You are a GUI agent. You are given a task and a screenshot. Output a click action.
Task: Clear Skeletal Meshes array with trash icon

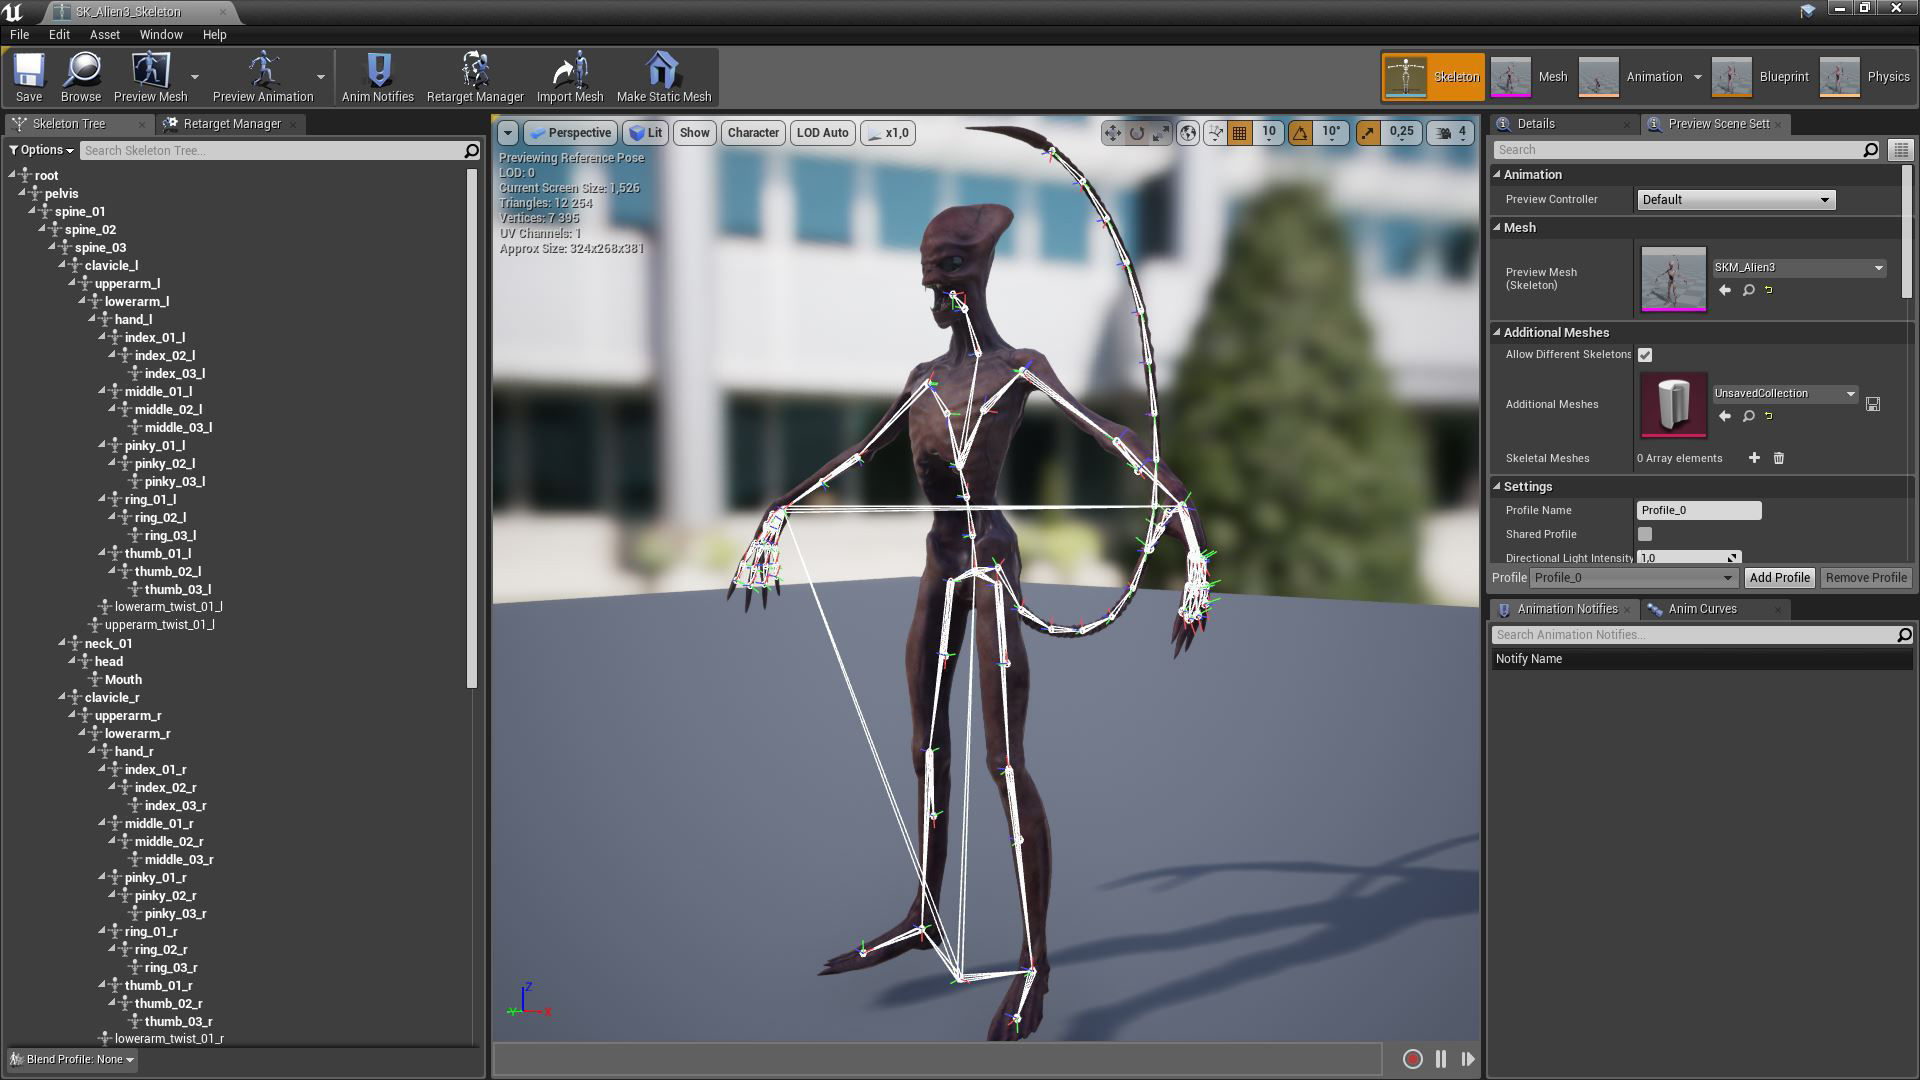(x=1779, y=458)
